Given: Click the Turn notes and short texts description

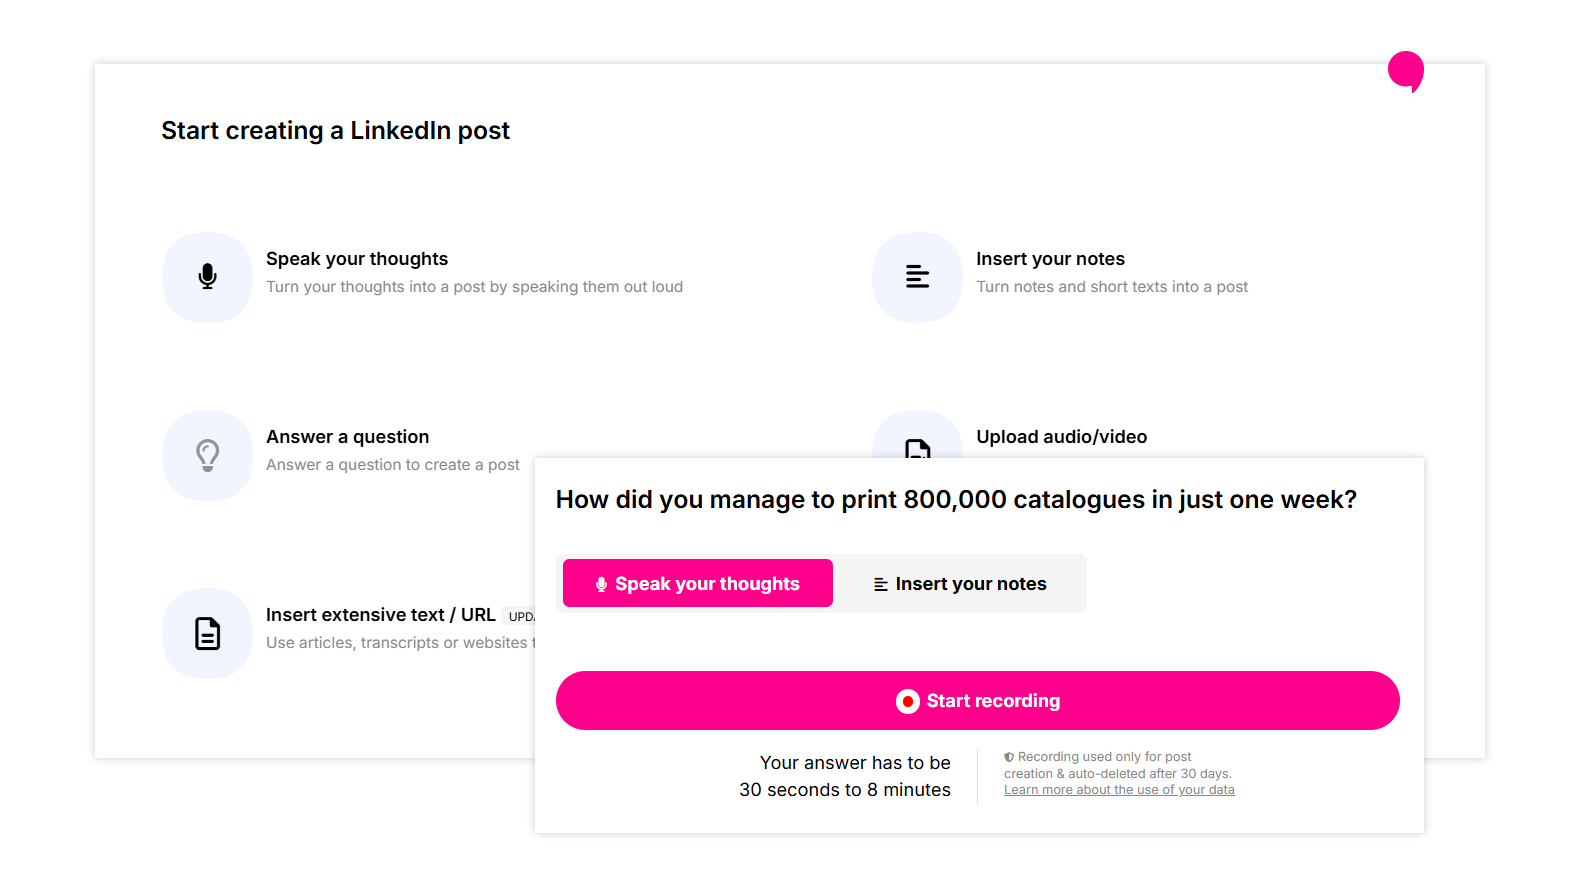Looking at the screenshot, I should [1111, 287].
